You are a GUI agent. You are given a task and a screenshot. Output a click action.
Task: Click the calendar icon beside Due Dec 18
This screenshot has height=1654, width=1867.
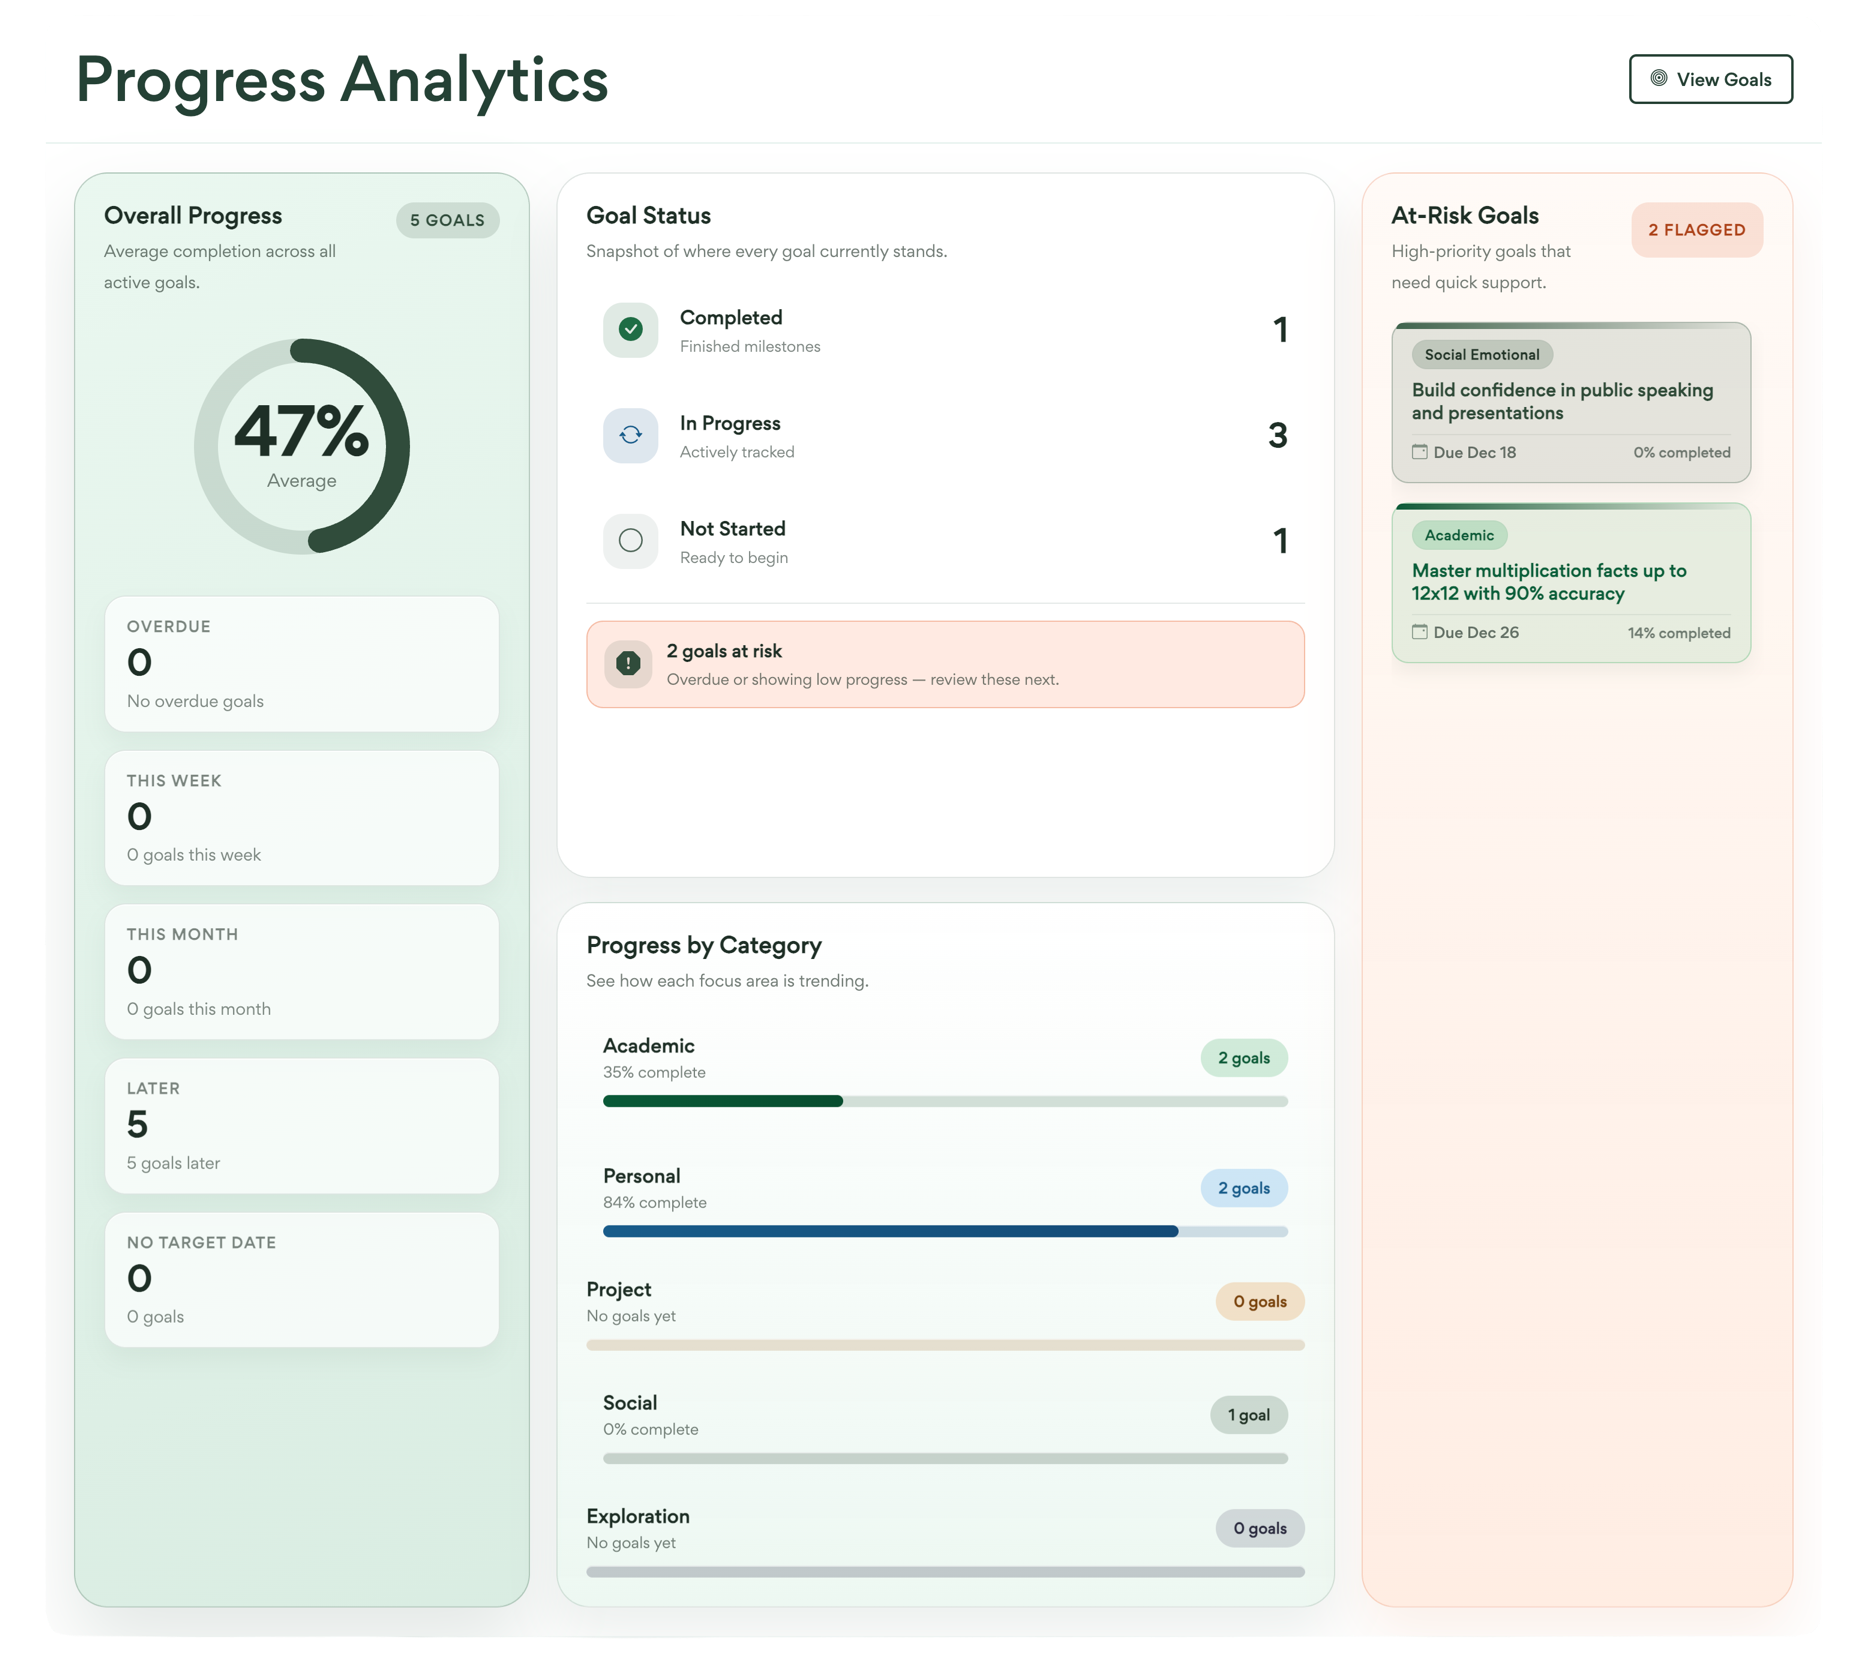pyautogui.click(x=1419, y=452)
